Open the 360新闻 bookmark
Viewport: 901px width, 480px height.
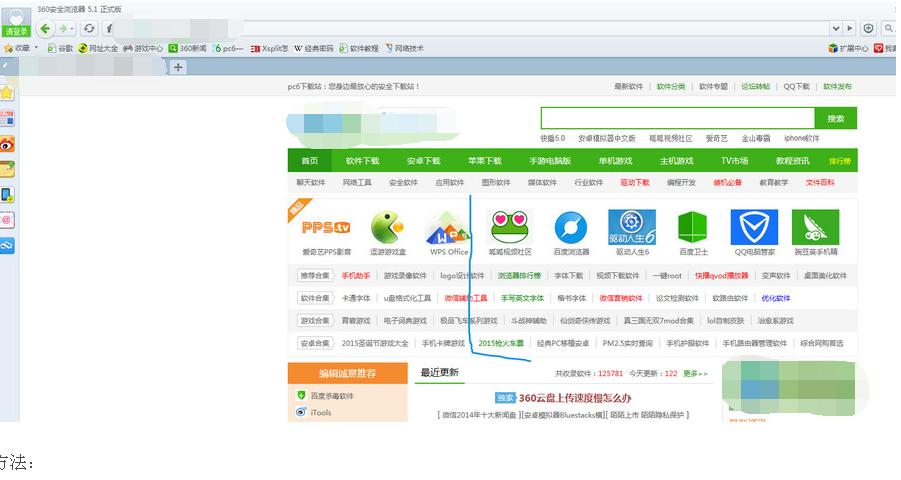coord(187,48)
